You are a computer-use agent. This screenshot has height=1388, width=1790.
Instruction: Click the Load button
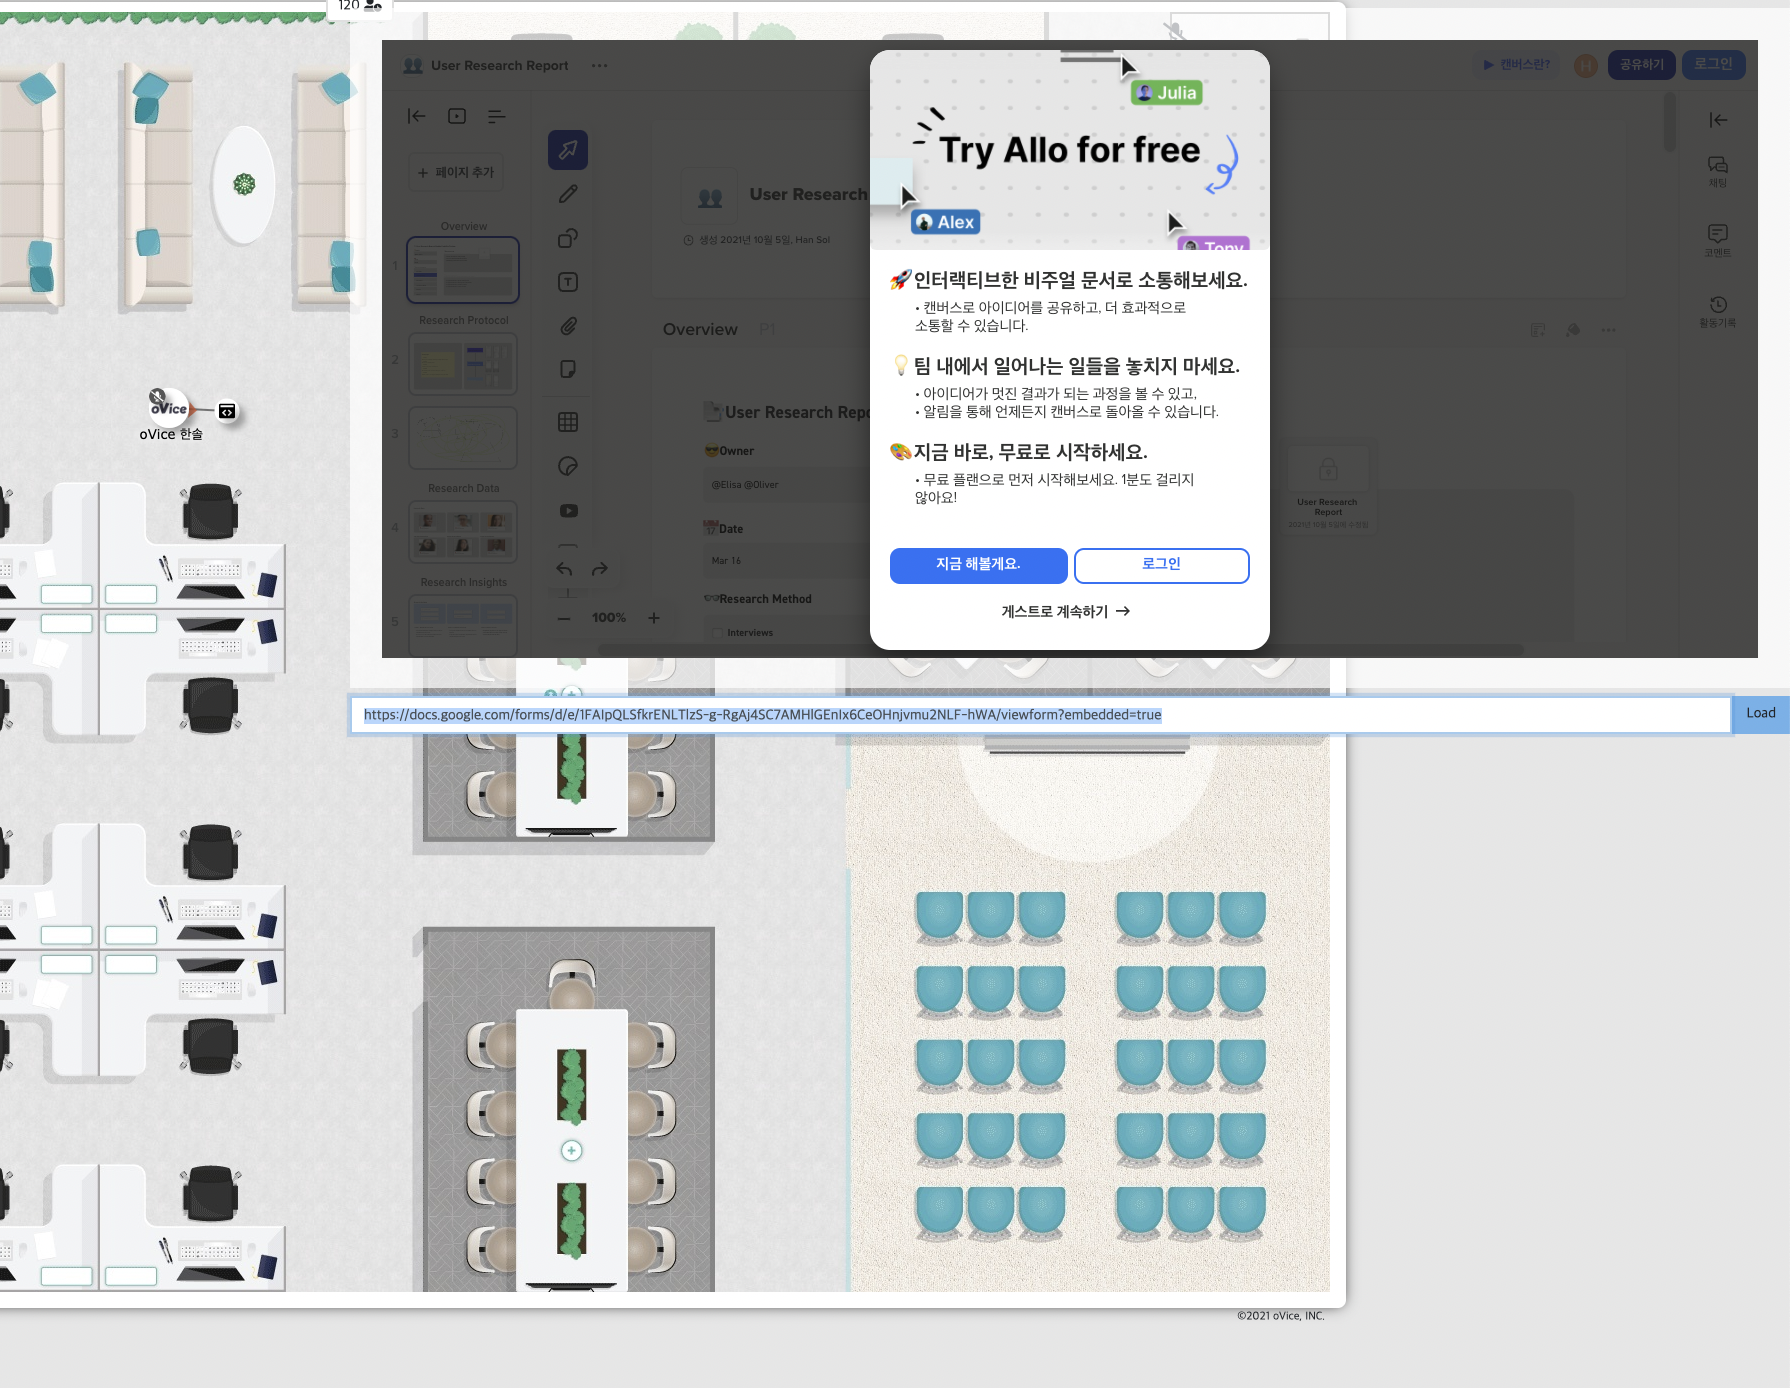coord(1761,714)
